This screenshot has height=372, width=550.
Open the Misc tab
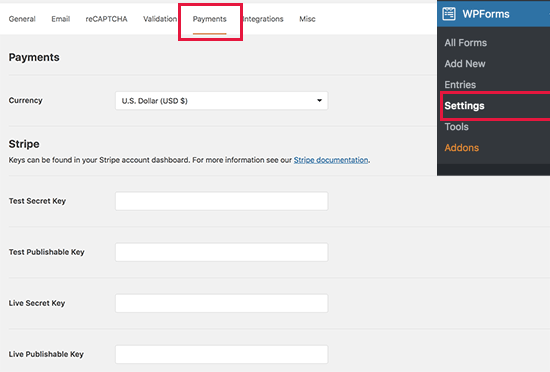[307, 19]
